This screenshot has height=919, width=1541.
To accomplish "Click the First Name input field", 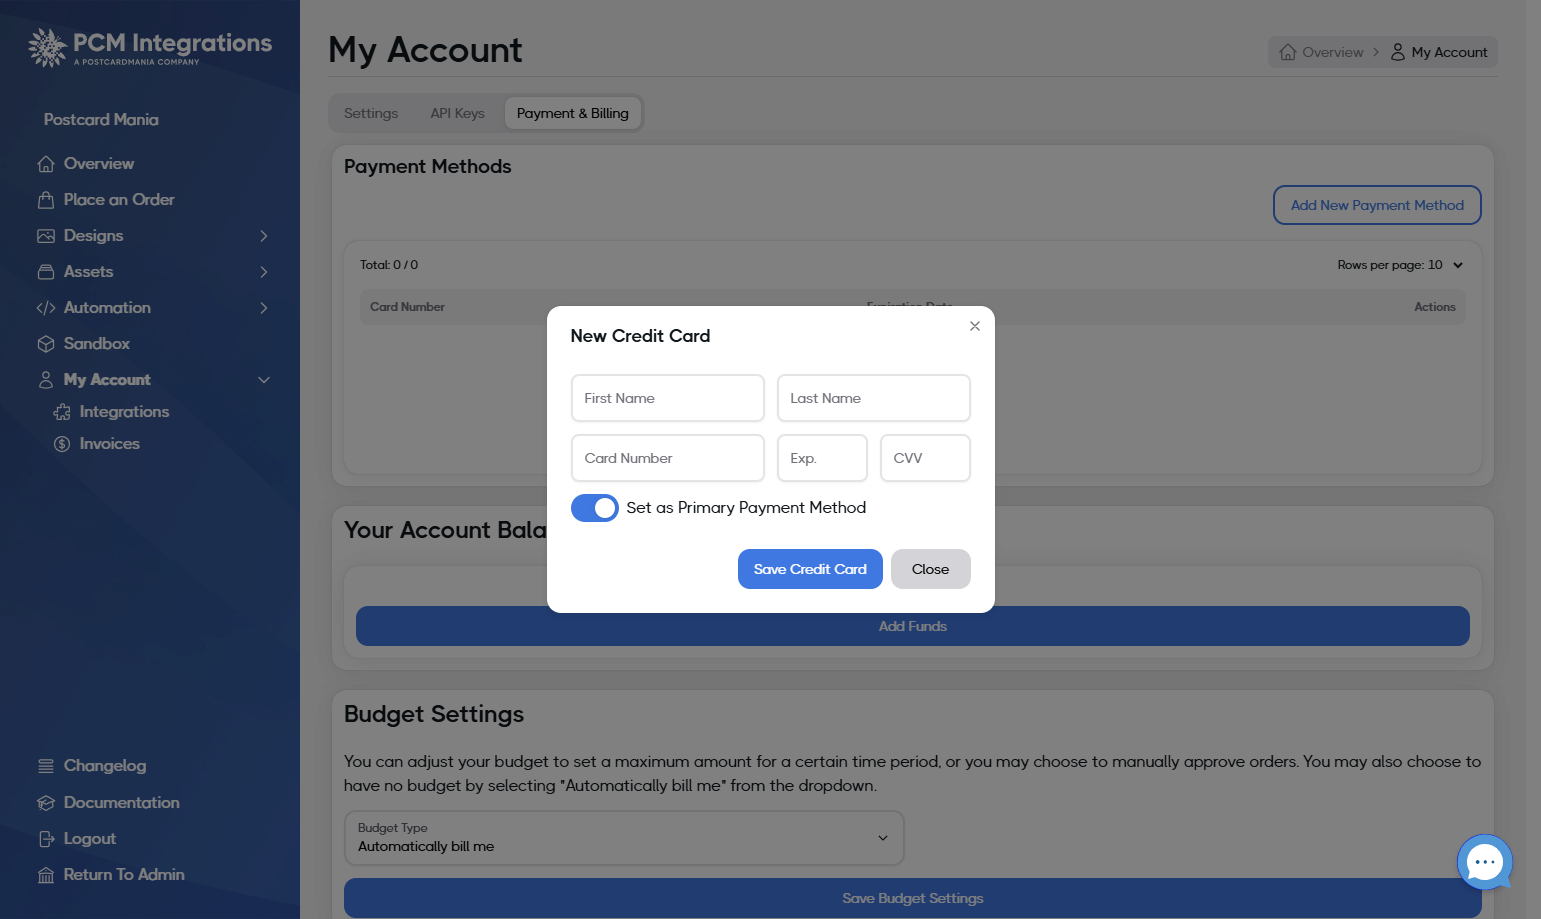I will point(668,398).
